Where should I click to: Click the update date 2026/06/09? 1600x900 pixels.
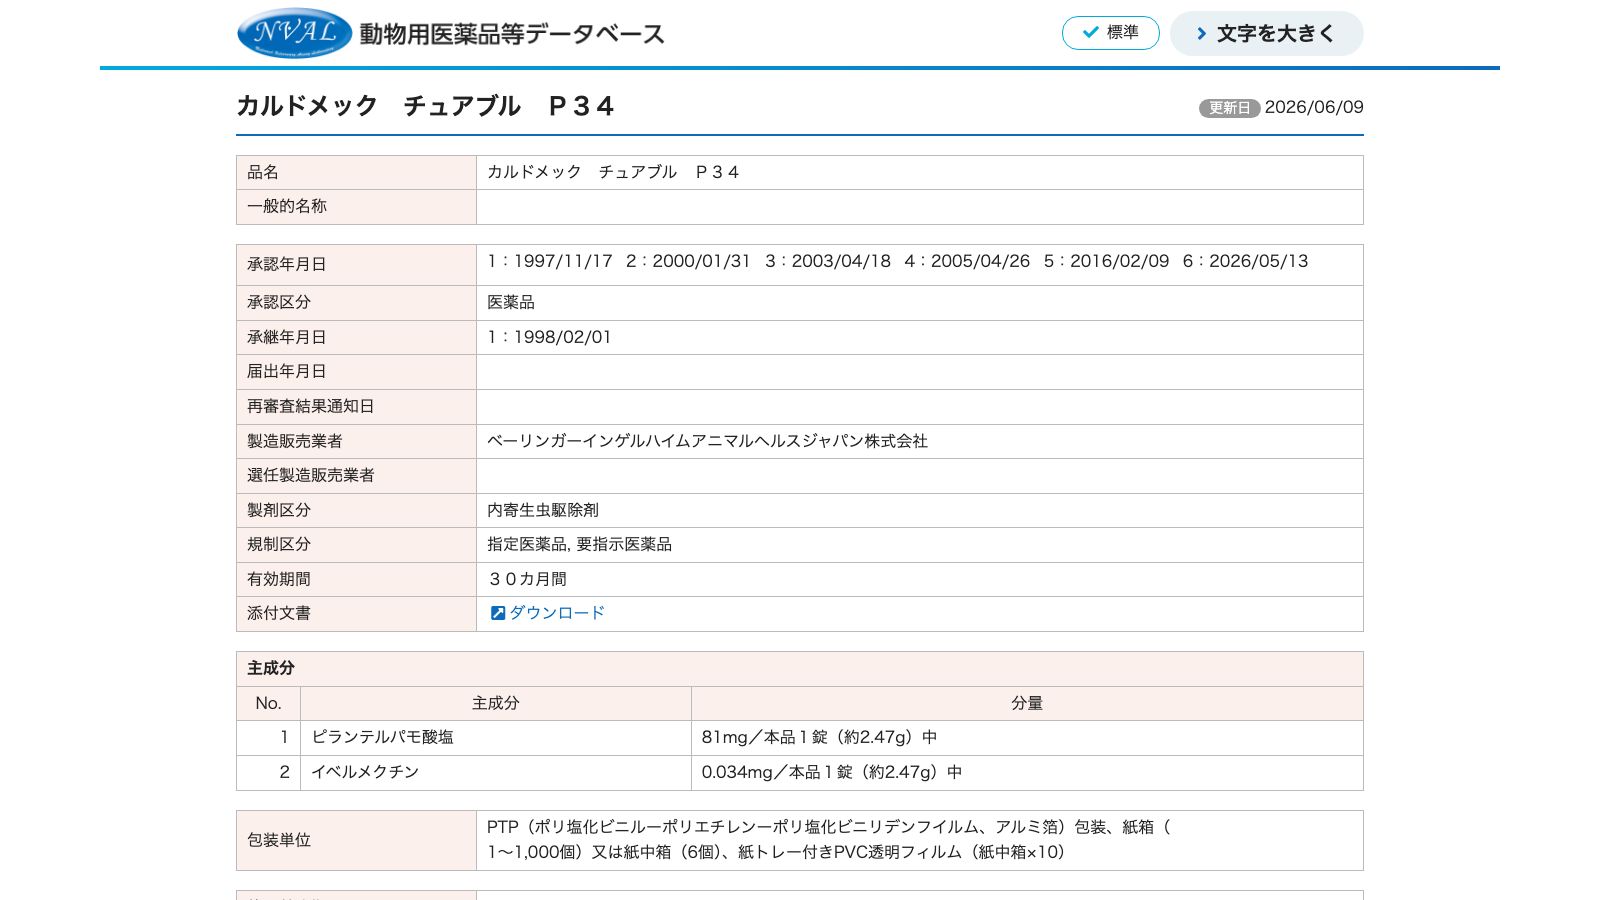click(x=1314, y=107)
